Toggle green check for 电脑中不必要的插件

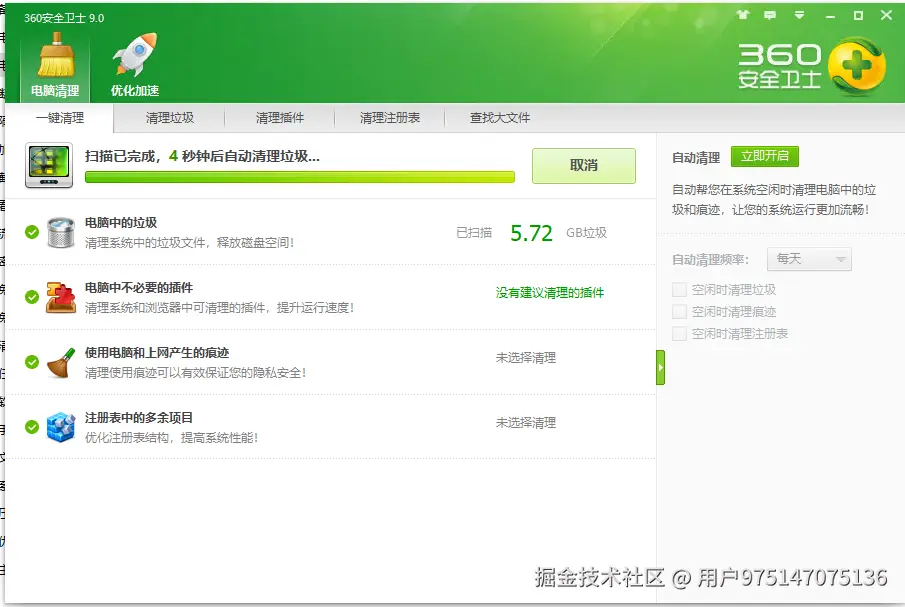(32, 297)
